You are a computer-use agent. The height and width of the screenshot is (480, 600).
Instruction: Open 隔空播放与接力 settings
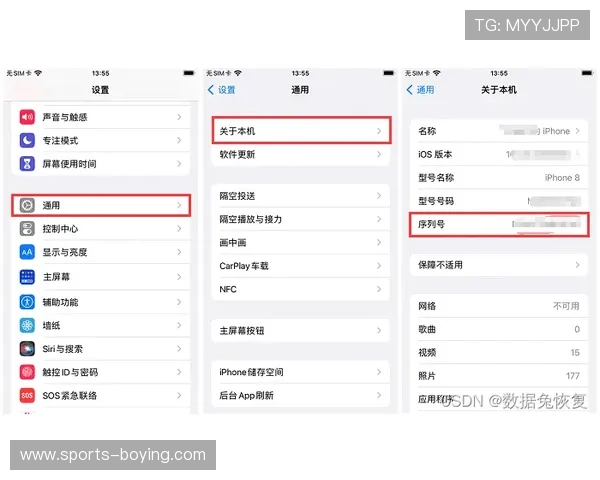(301, 219)
